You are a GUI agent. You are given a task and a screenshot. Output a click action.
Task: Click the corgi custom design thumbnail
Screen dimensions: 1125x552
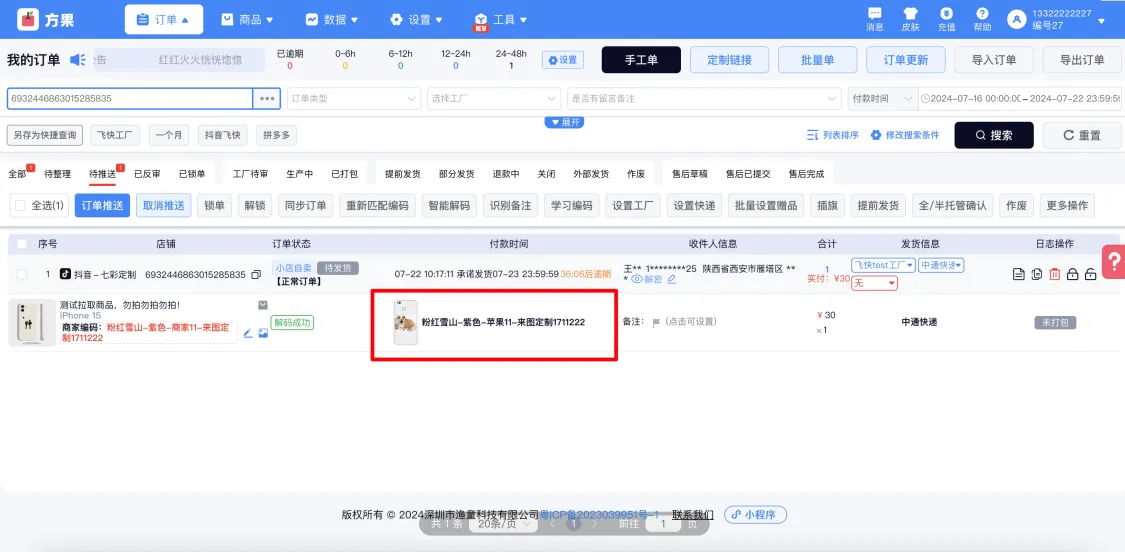point(405,322)
